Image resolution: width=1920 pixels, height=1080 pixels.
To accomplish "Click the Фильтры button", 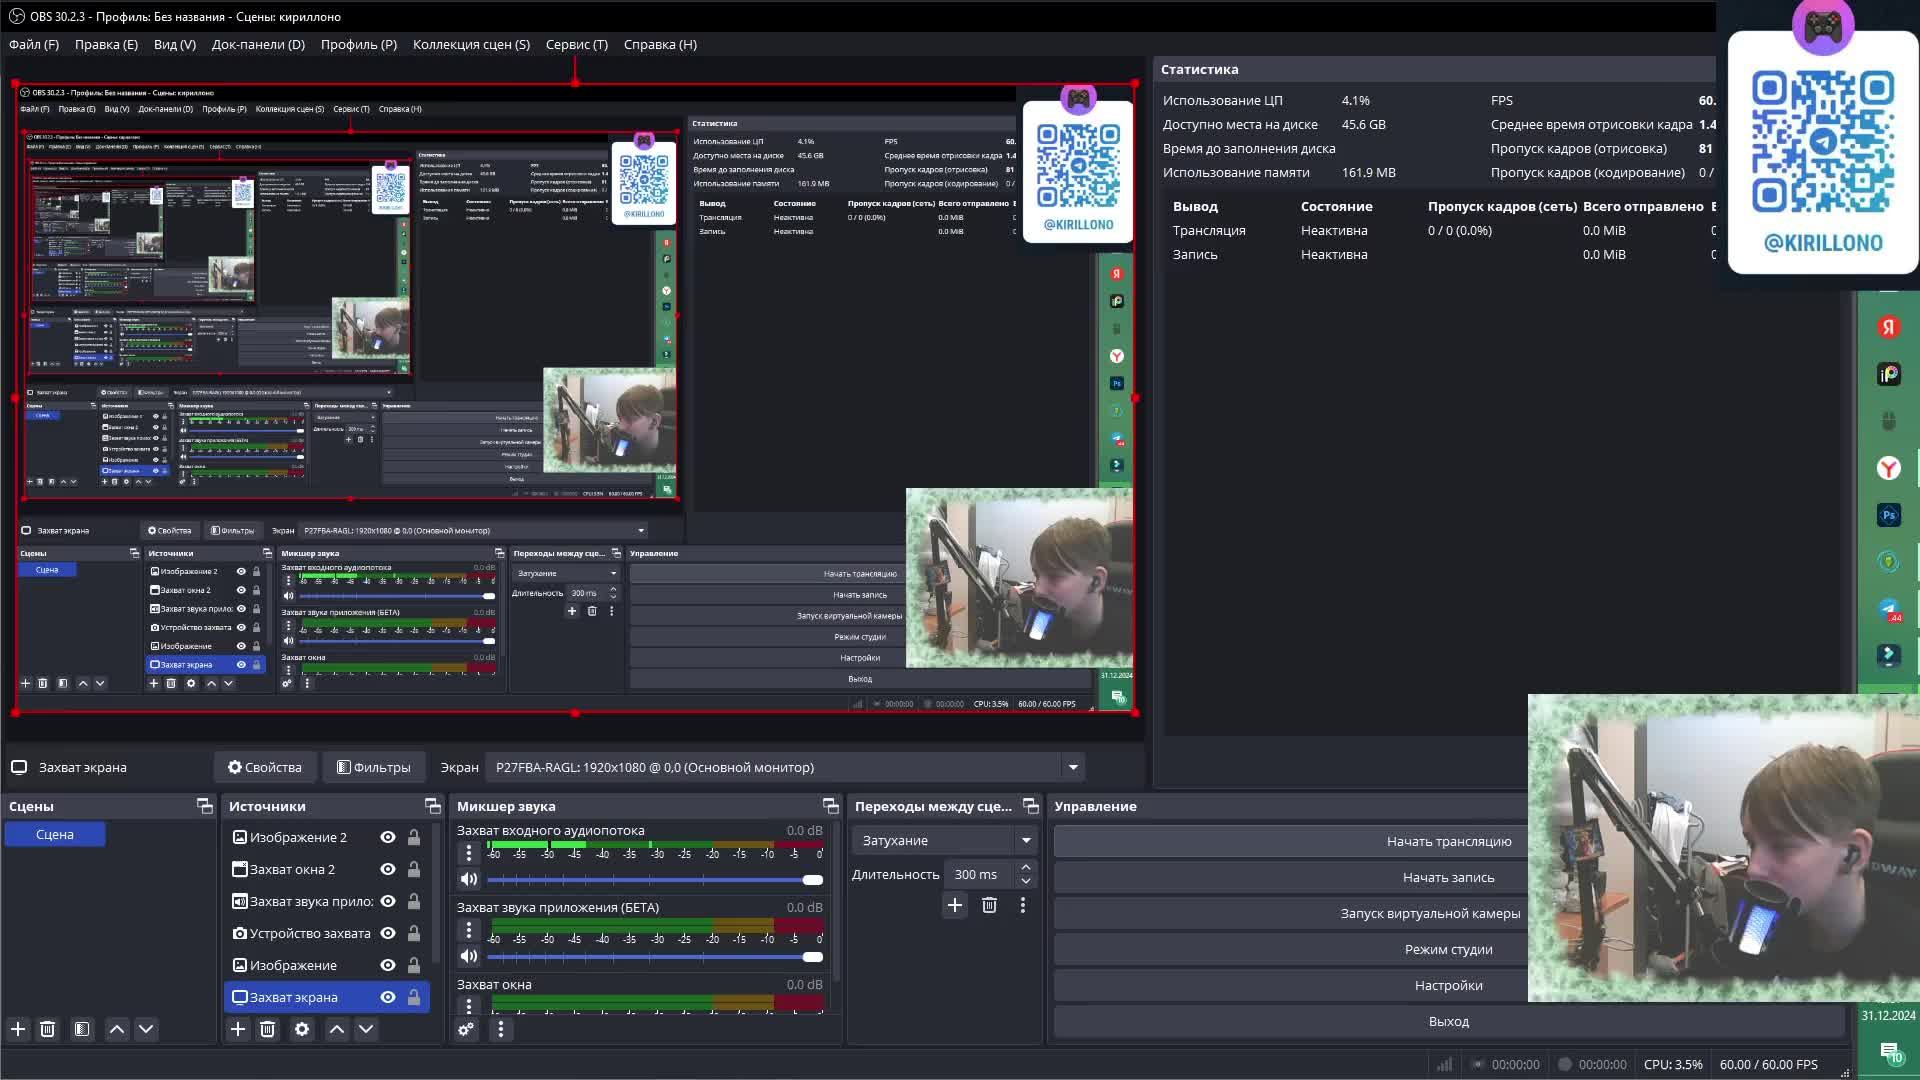I will click(374, 768).
